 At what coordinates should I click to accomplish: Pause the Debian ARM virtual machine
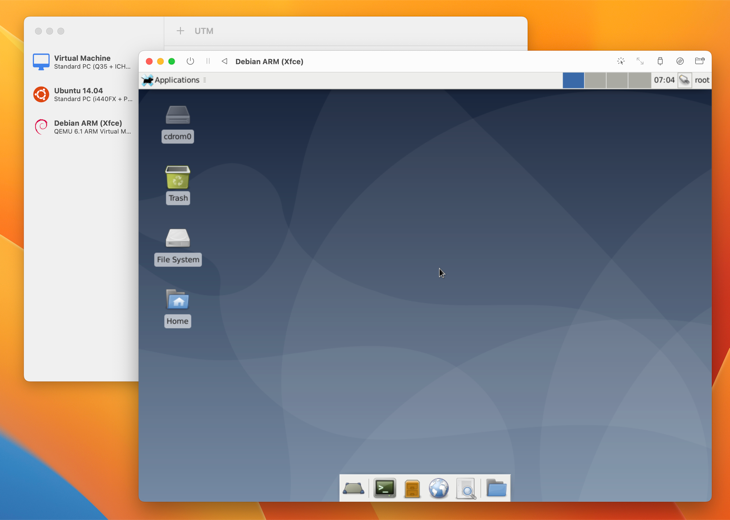click(208, 61)
